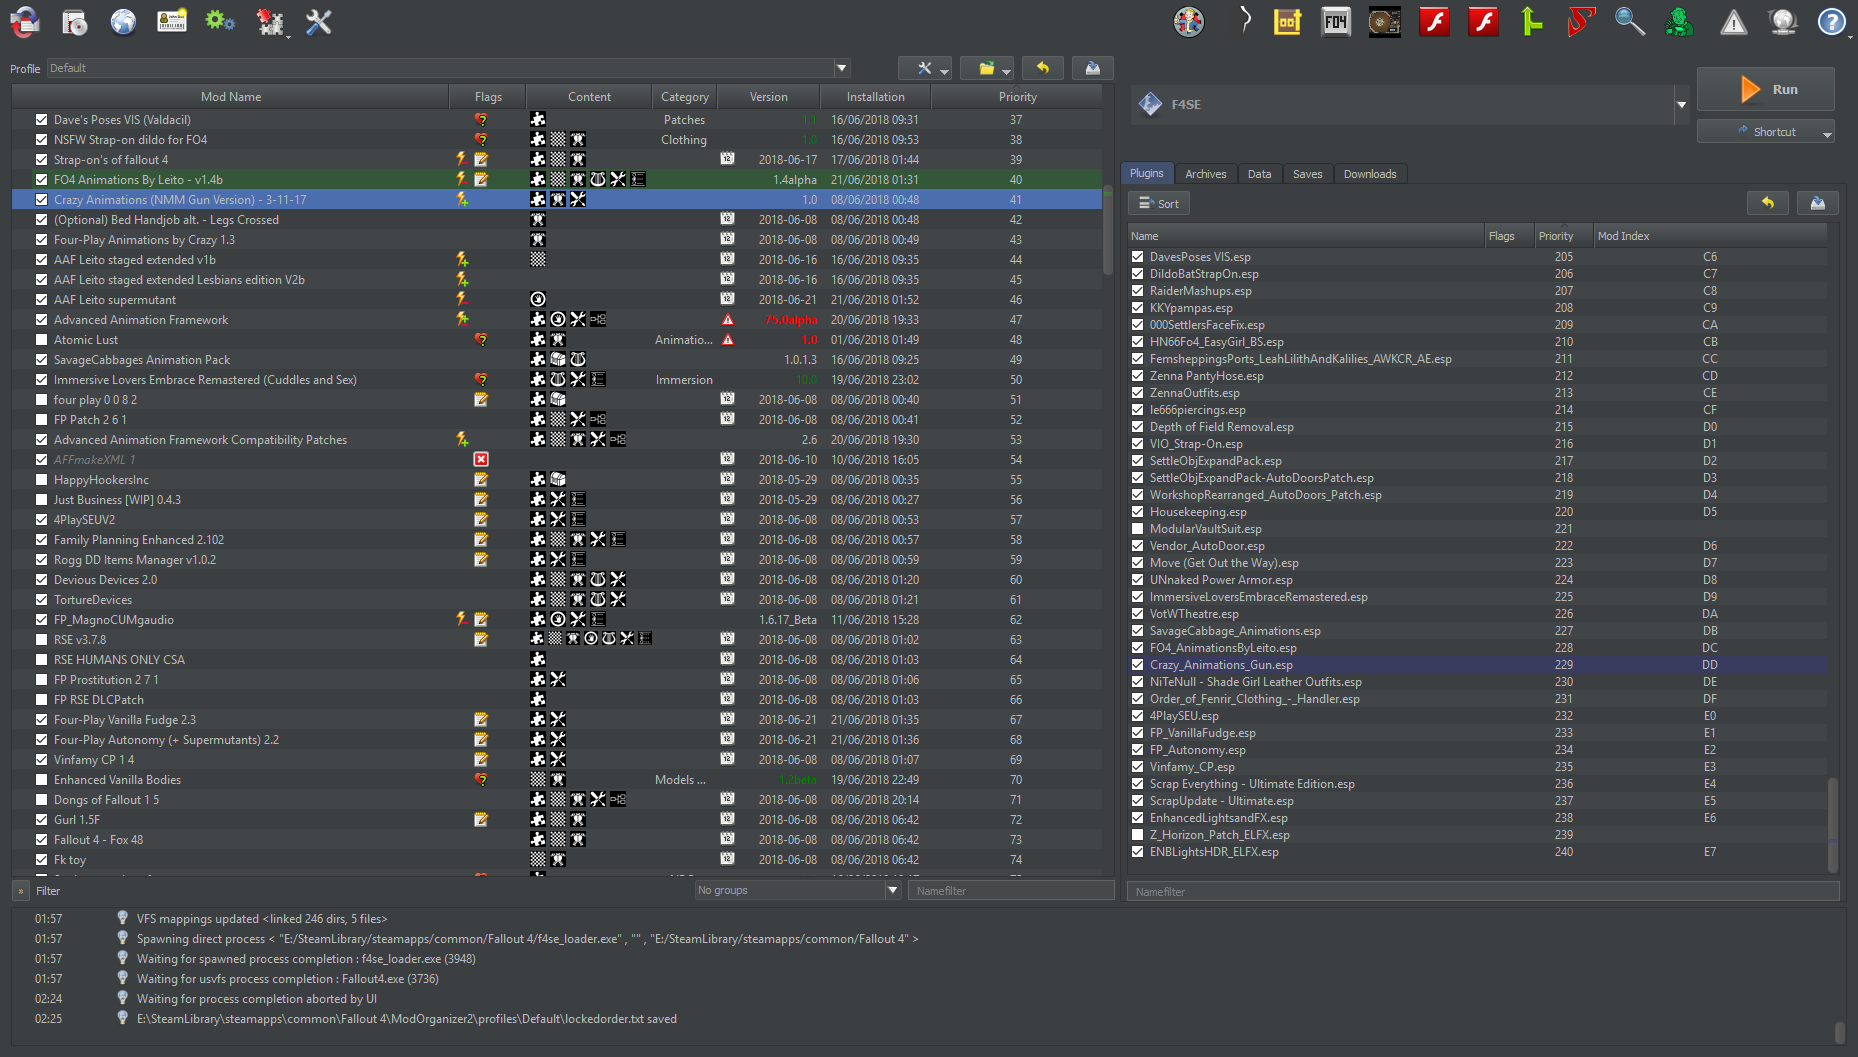Enable the 'four play 0 0 8 2' mod
This screenshot has height=1057, width=1858.
(40, 399)
